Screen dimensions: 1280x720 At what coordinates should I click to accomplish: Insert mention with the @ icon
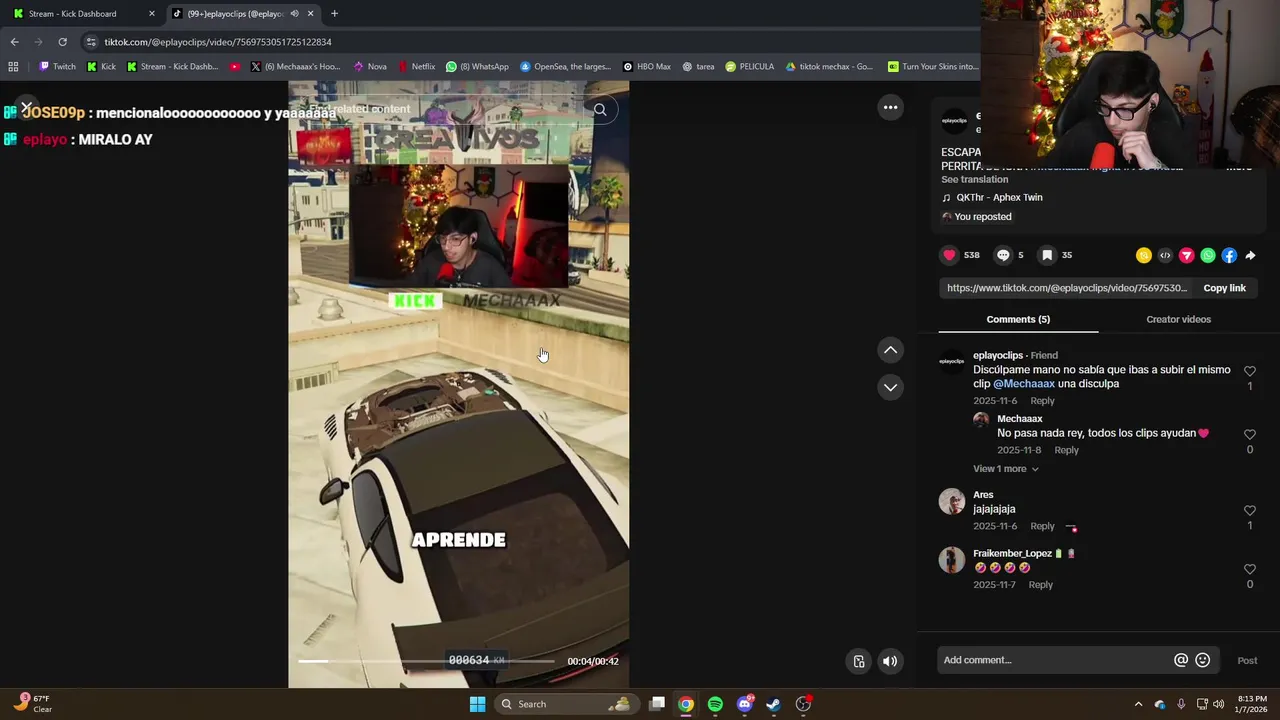[x=1181, y=660]
